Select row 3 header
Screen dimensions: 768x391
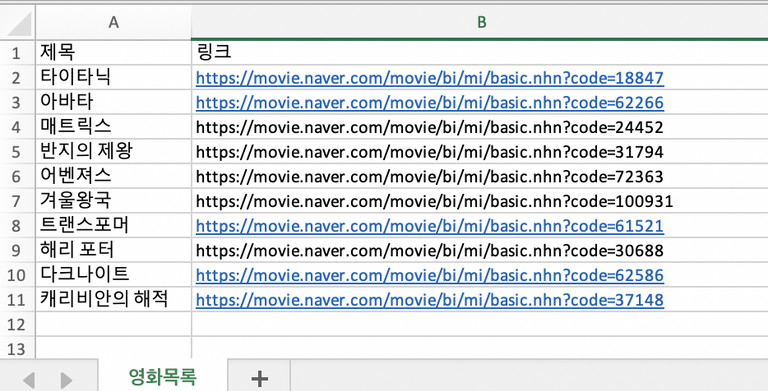[x=17, y=102]
